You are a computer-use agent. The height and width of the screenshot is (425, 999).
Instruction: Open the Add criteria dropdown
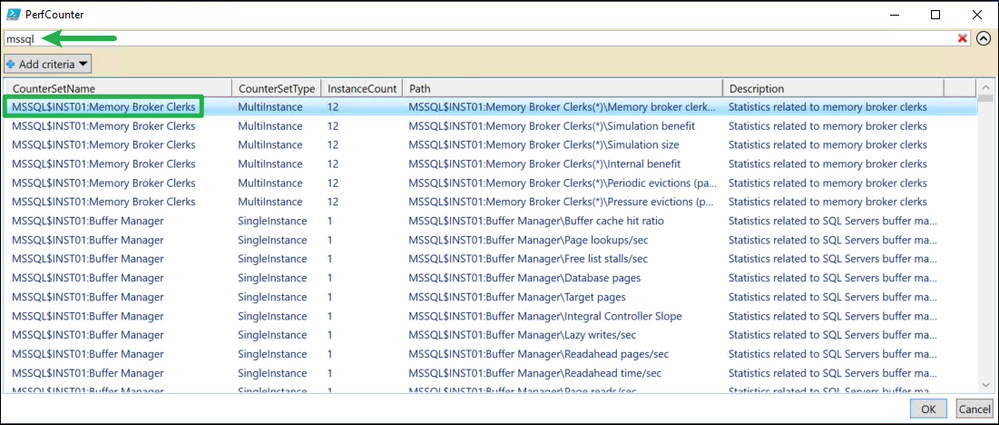tap(48, 64)
